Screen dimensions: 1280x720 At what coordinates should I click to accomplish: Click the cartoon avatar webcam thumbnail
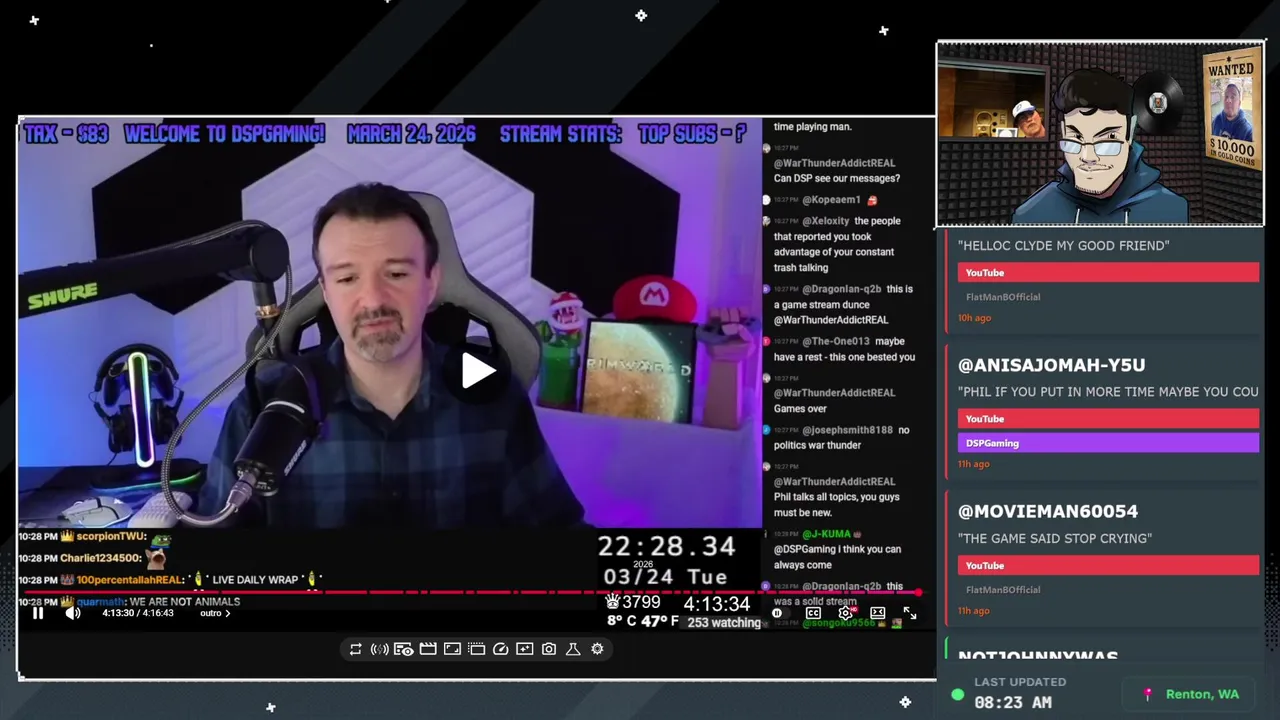1100,135
